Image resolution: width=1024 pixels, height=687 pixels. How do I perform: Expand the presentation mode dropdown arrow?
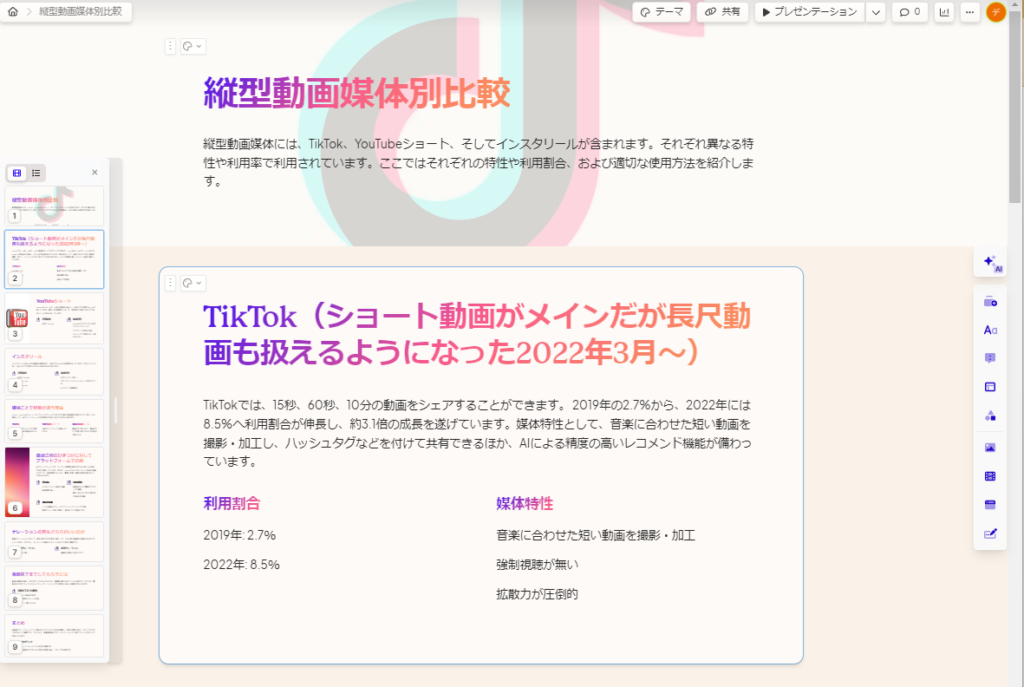pyautogui.click(x=876, y=12)
